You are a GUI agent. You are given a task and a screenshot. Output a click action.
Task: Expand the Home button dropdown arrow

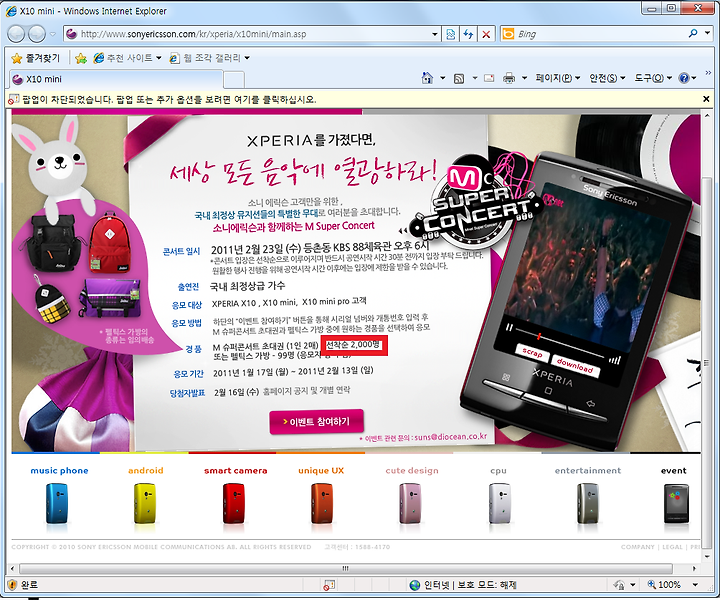pos(443,78)
